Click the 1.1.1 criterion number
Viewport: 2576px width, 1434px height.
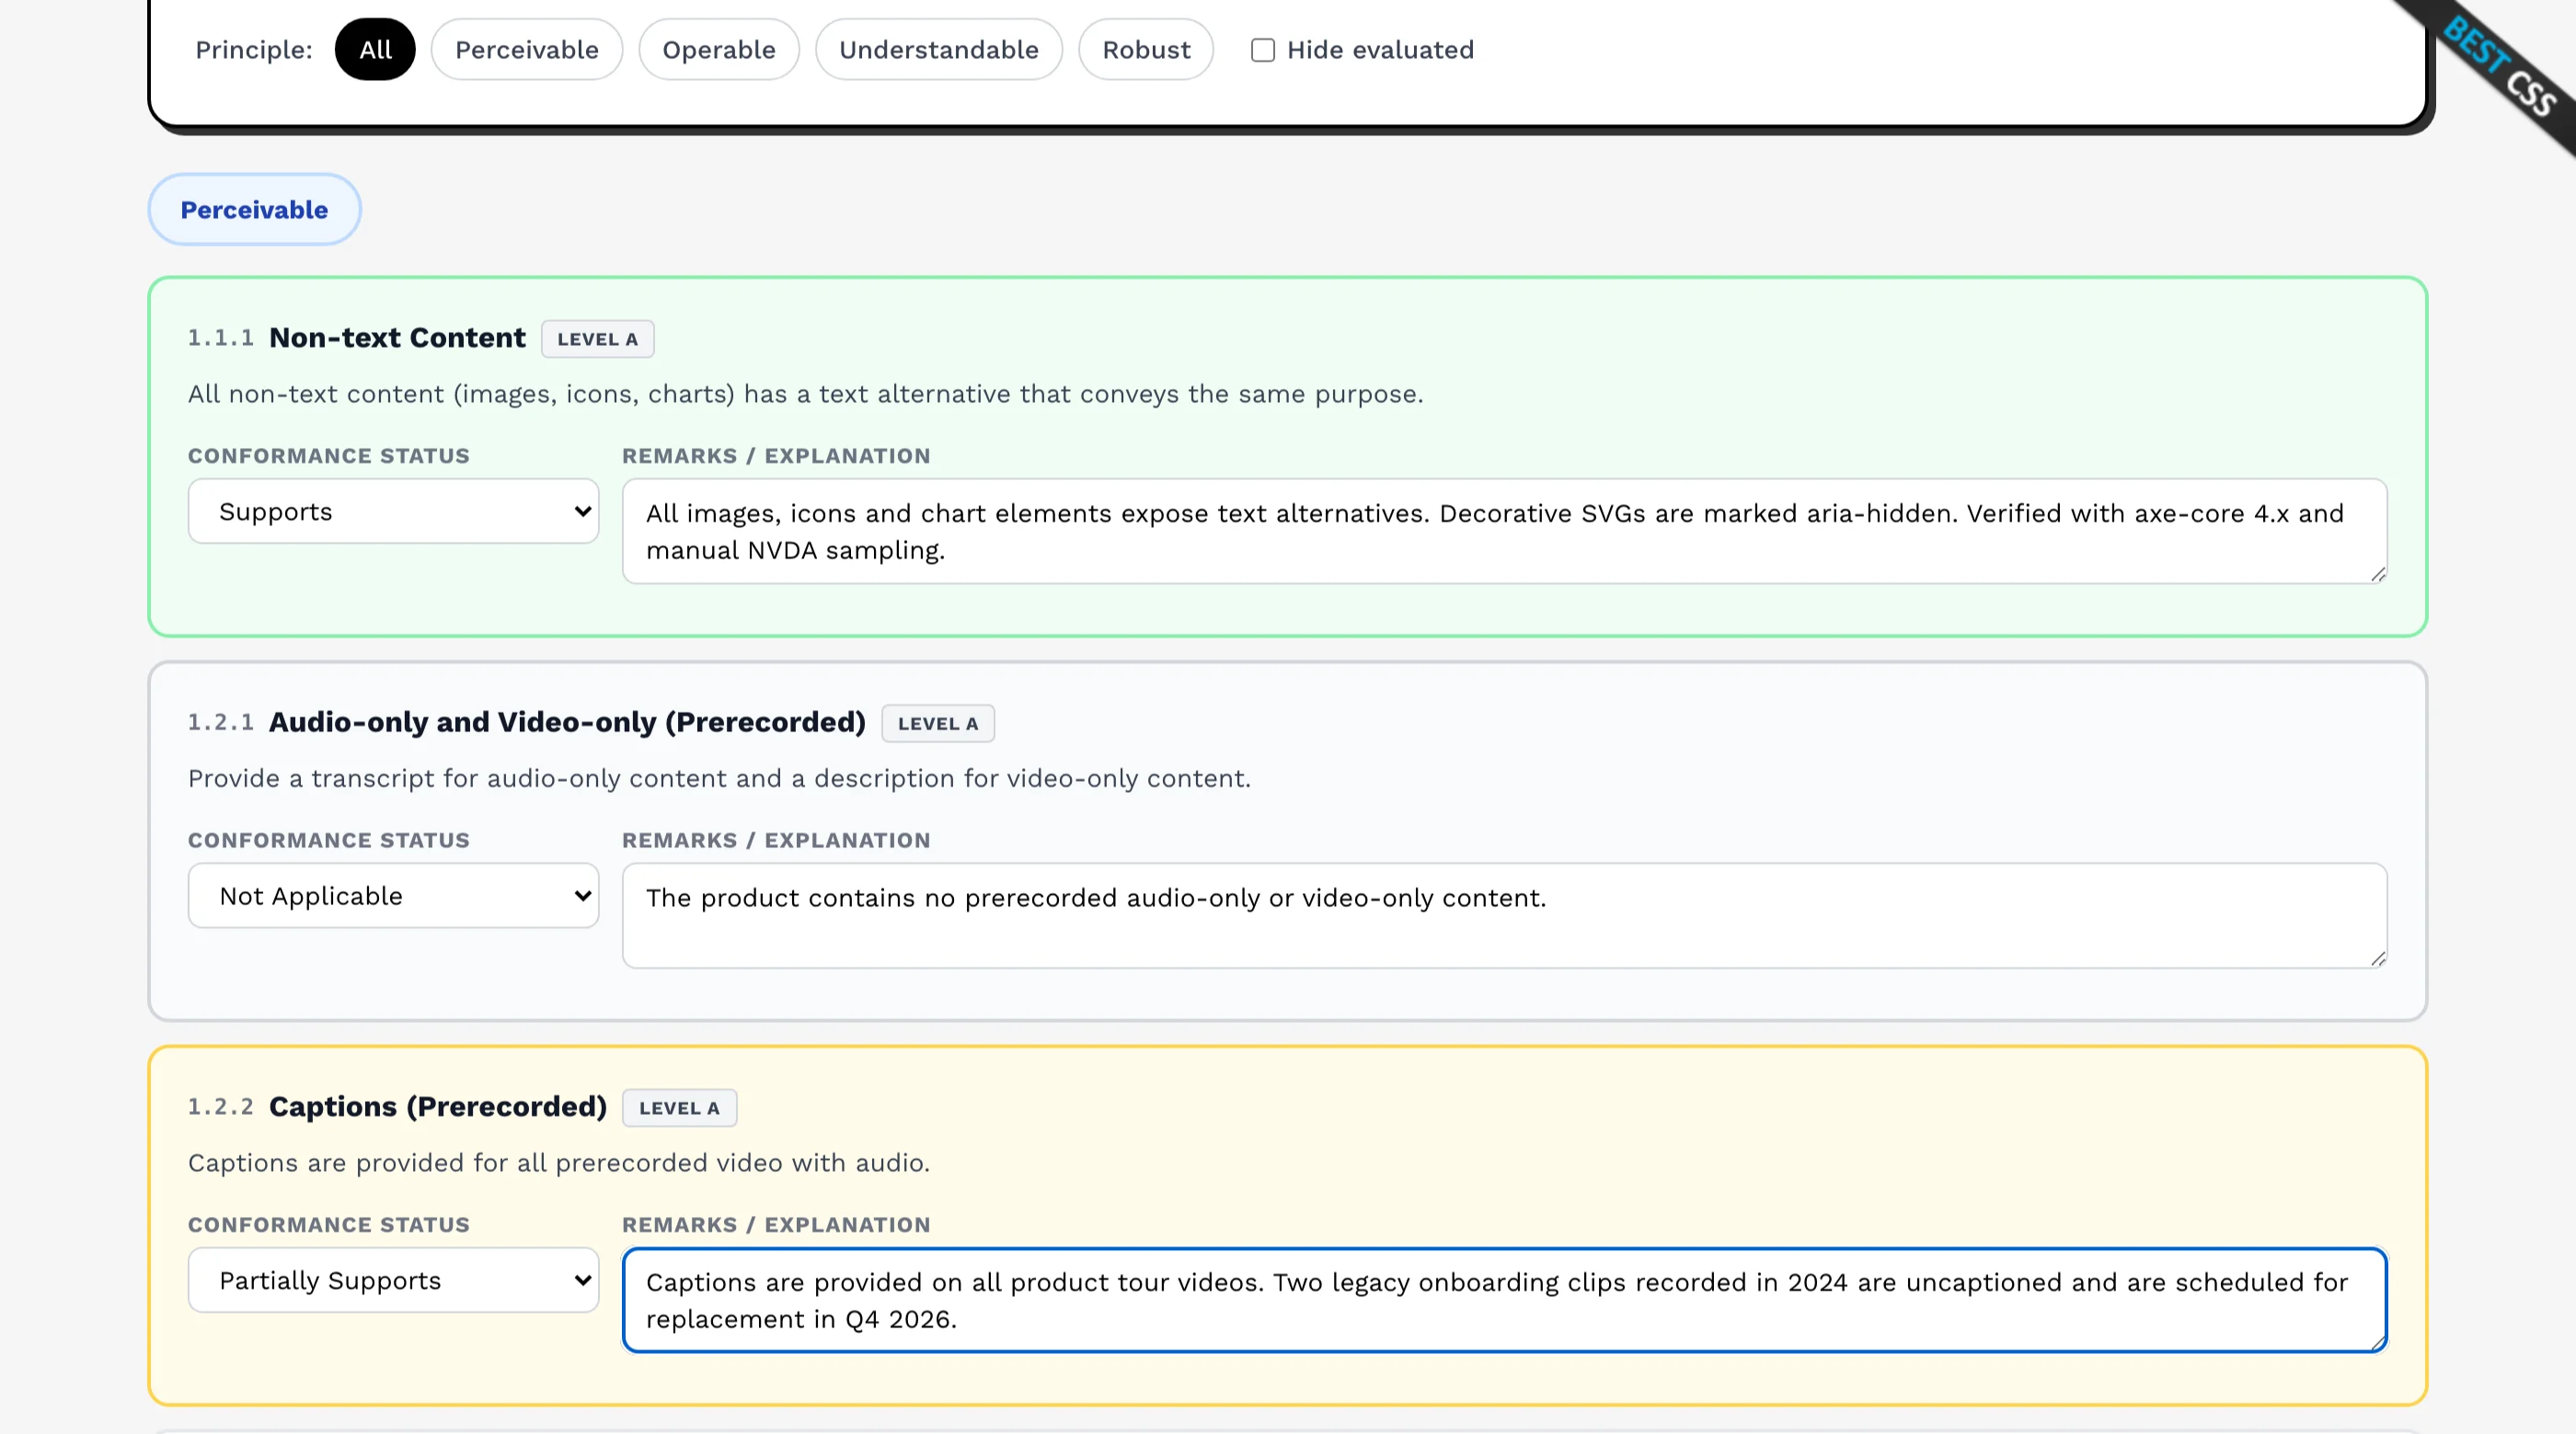click(221, 338)
